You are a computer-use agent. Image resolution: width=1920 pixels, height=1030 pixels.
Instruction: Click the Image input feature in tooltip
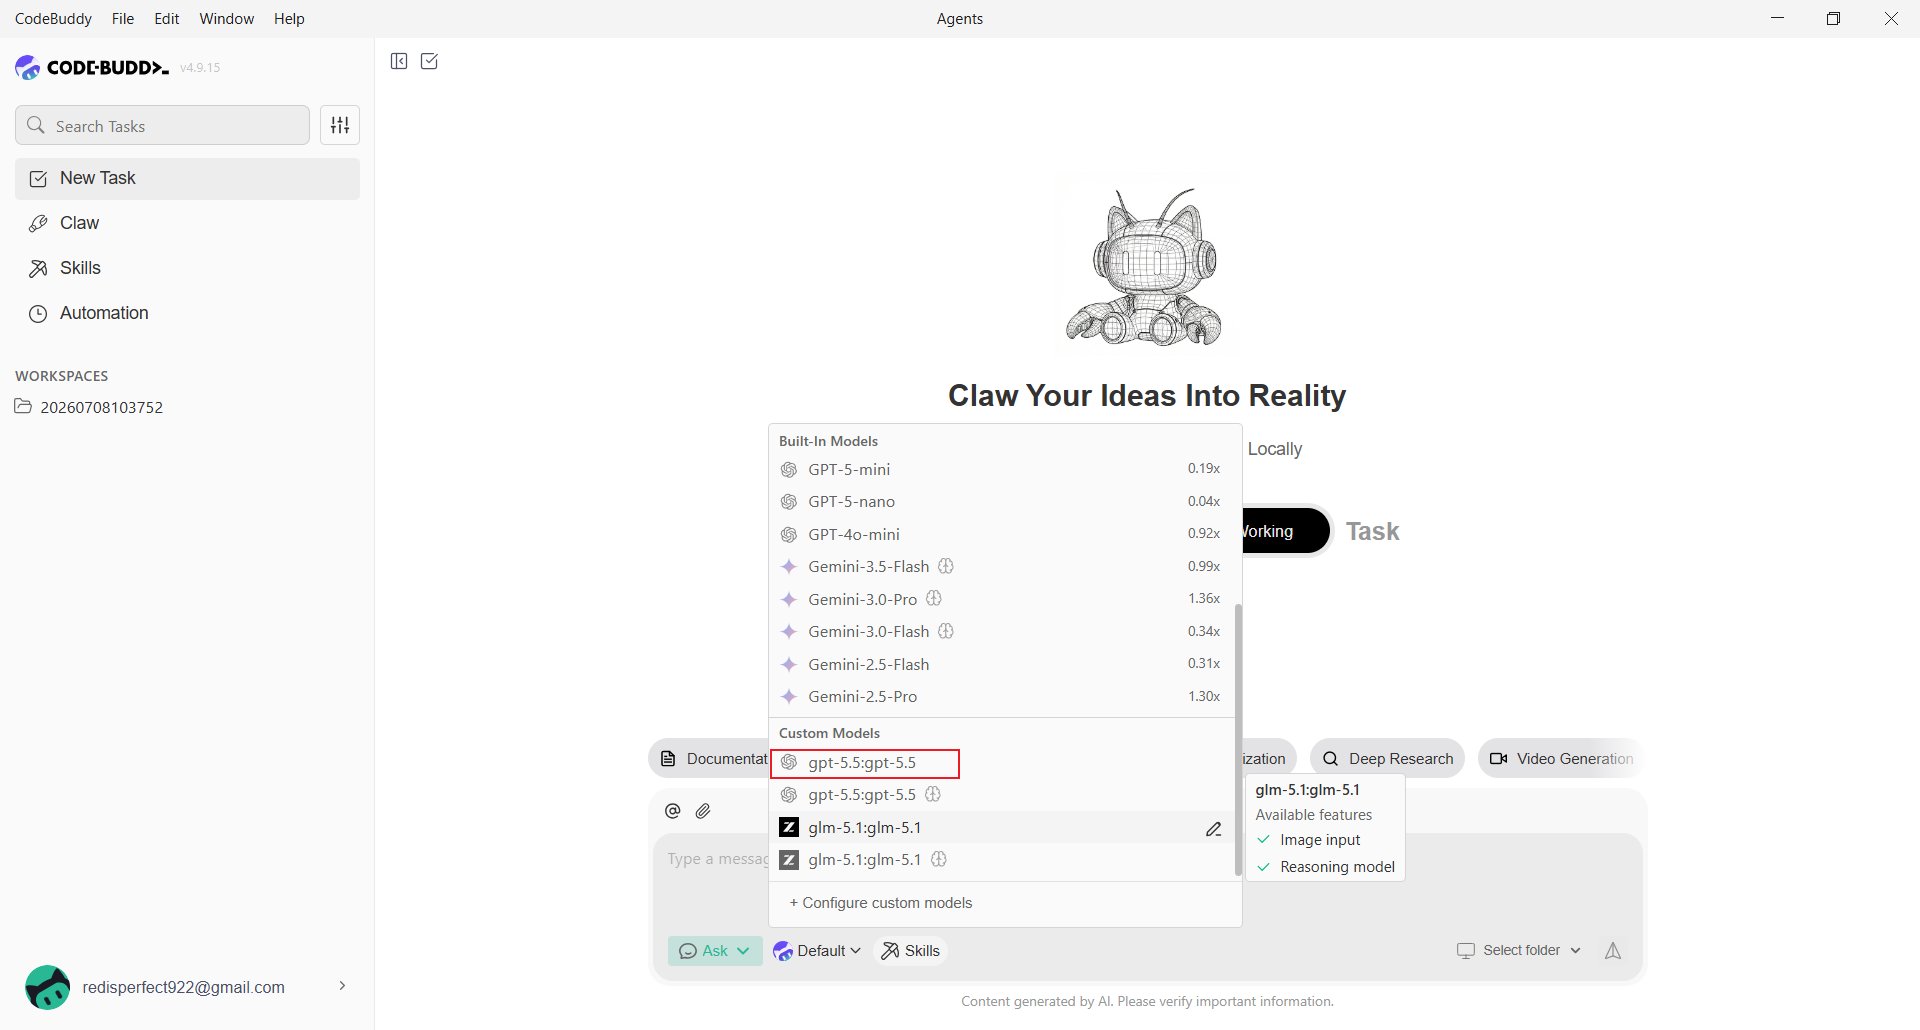tap(1320, 840)
